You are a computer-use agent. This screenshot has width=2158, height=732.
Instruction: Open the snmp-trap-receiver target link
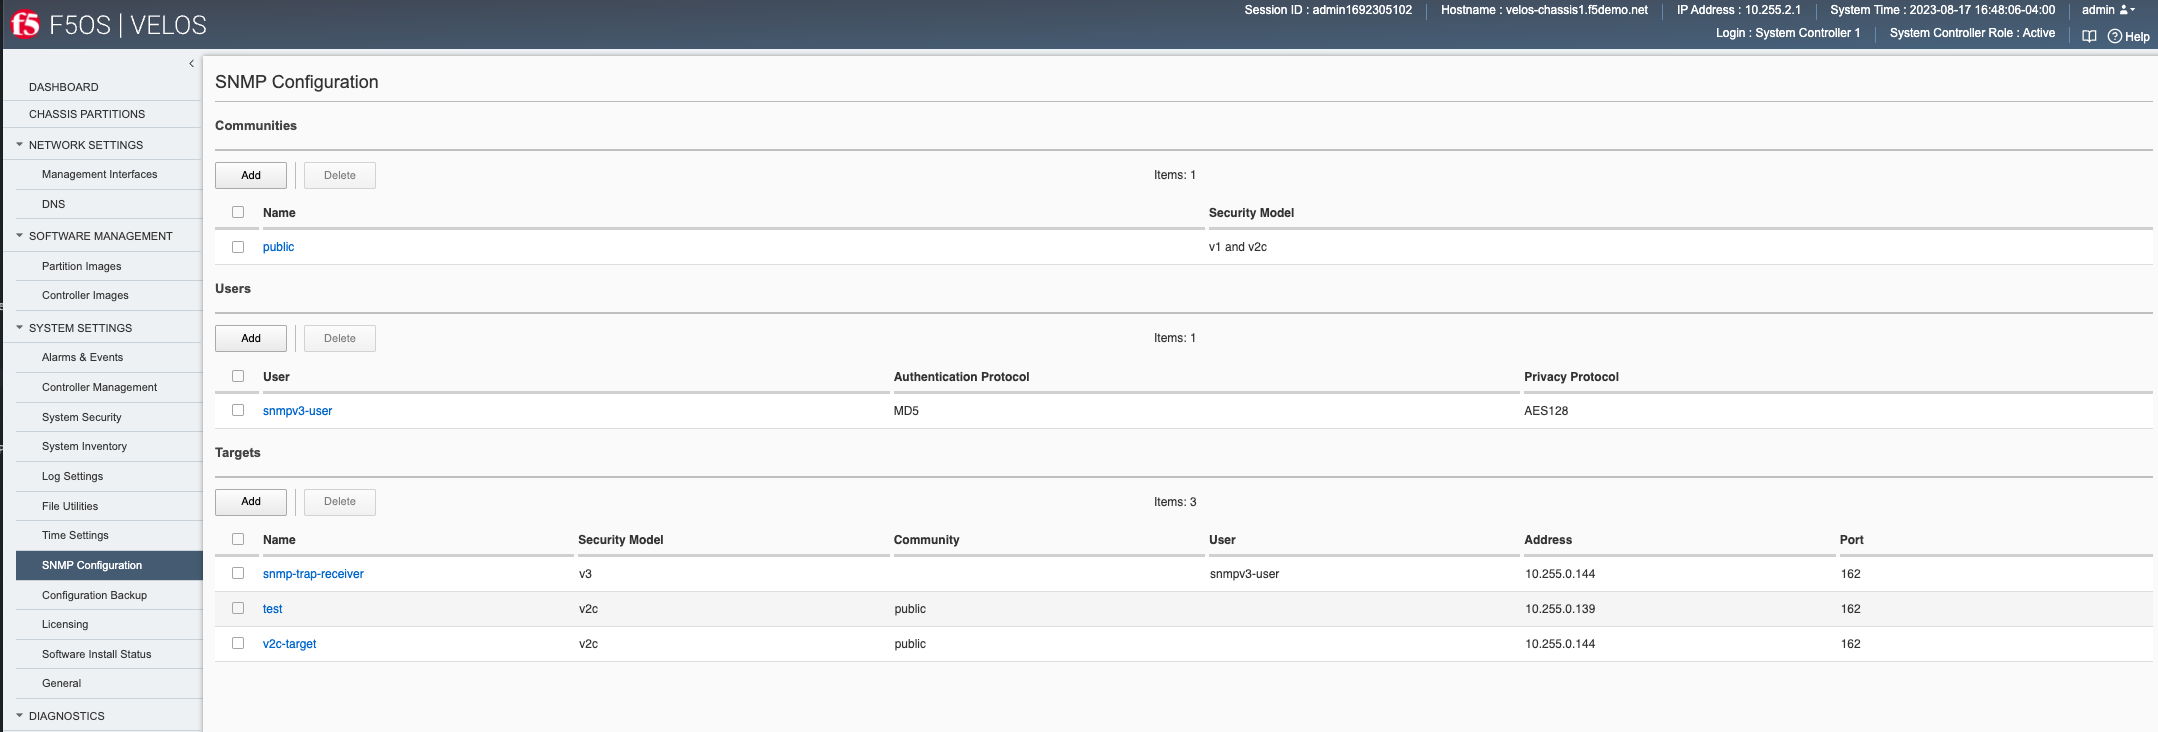click(x=313, y=574)
